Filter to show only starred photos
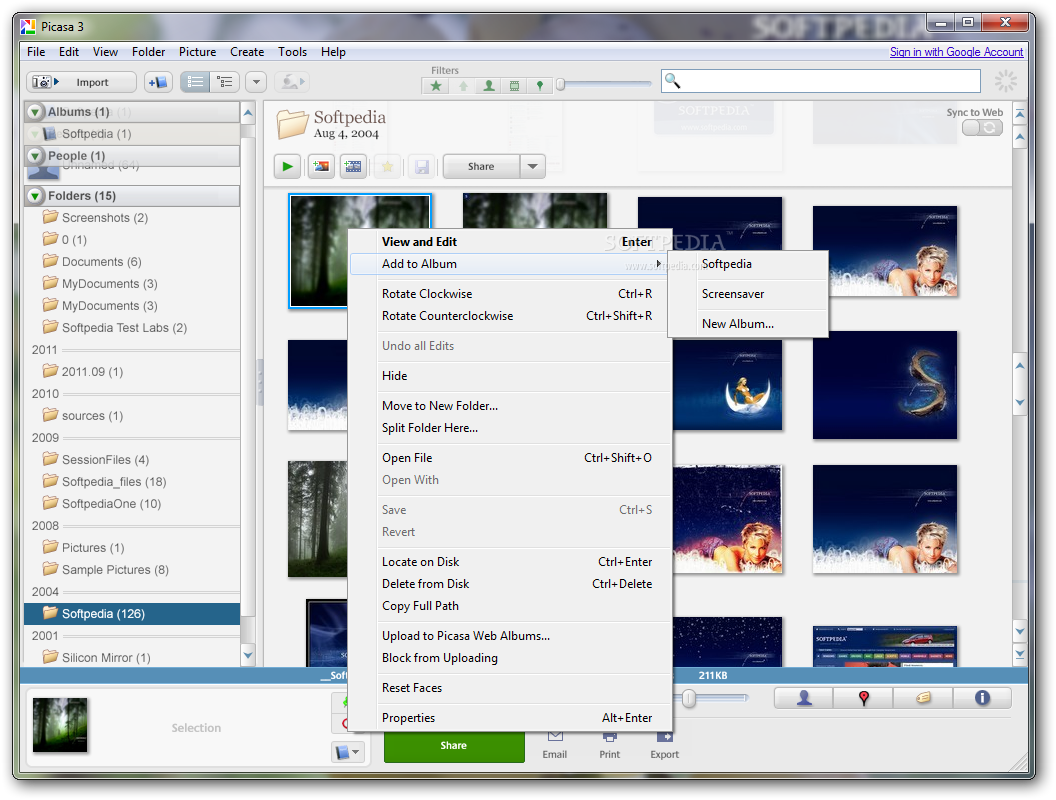1056x800 pixels. pos(436,86)
